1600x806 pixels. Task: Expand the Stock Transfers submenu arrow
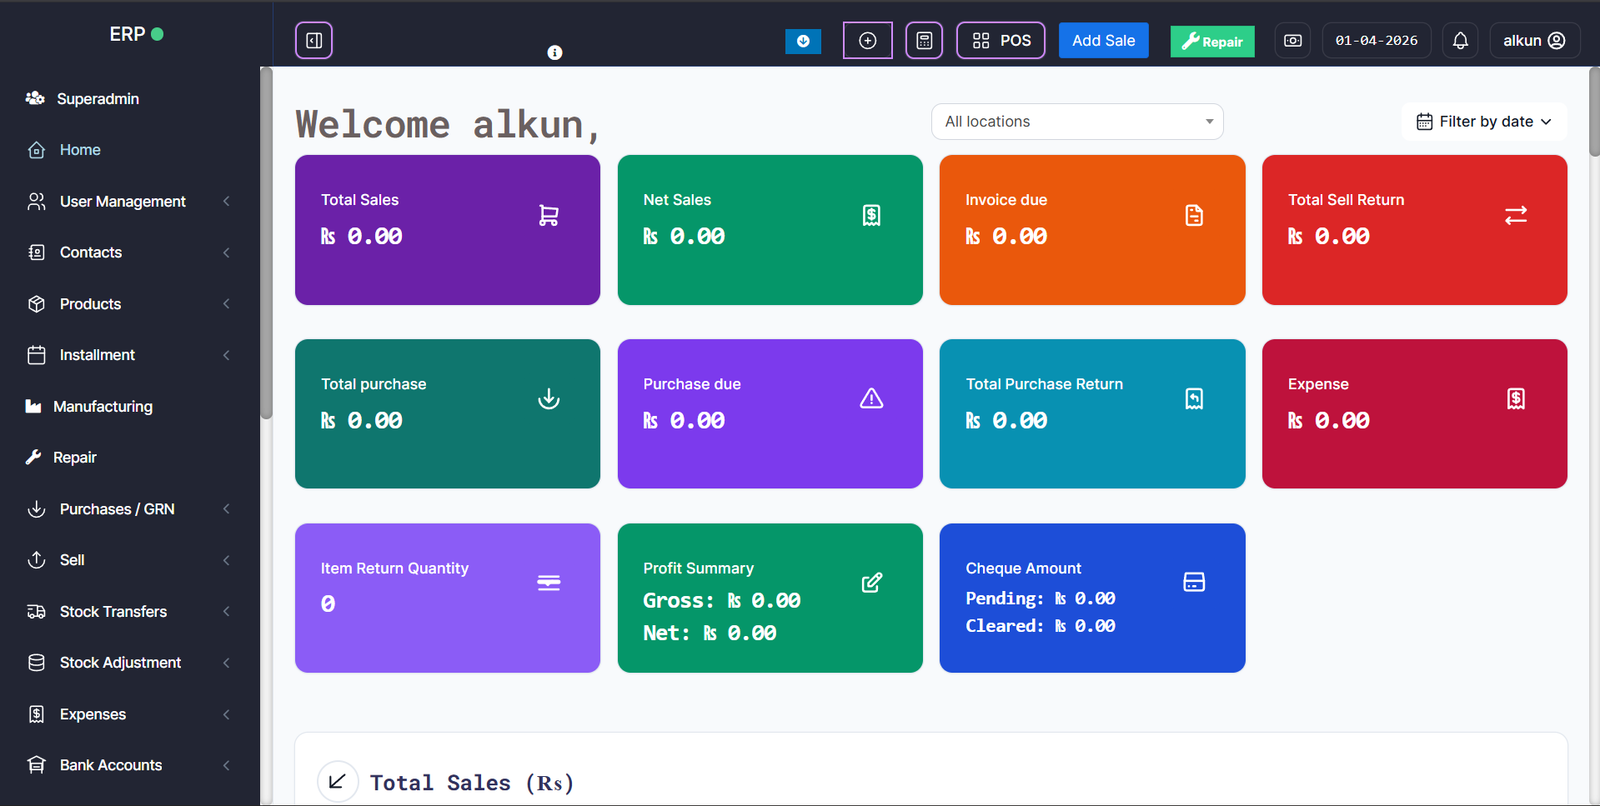click(x=226, y=611)
